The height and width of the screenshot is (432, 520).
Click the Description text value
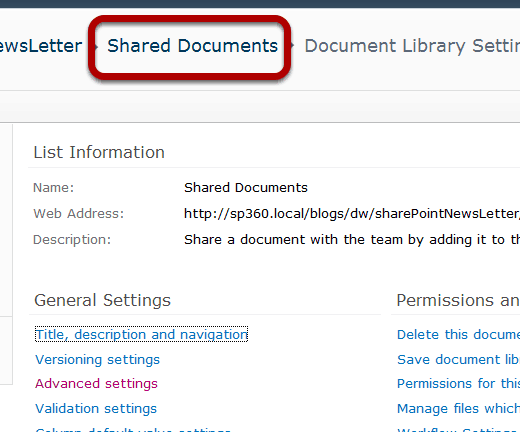(352, 240)
